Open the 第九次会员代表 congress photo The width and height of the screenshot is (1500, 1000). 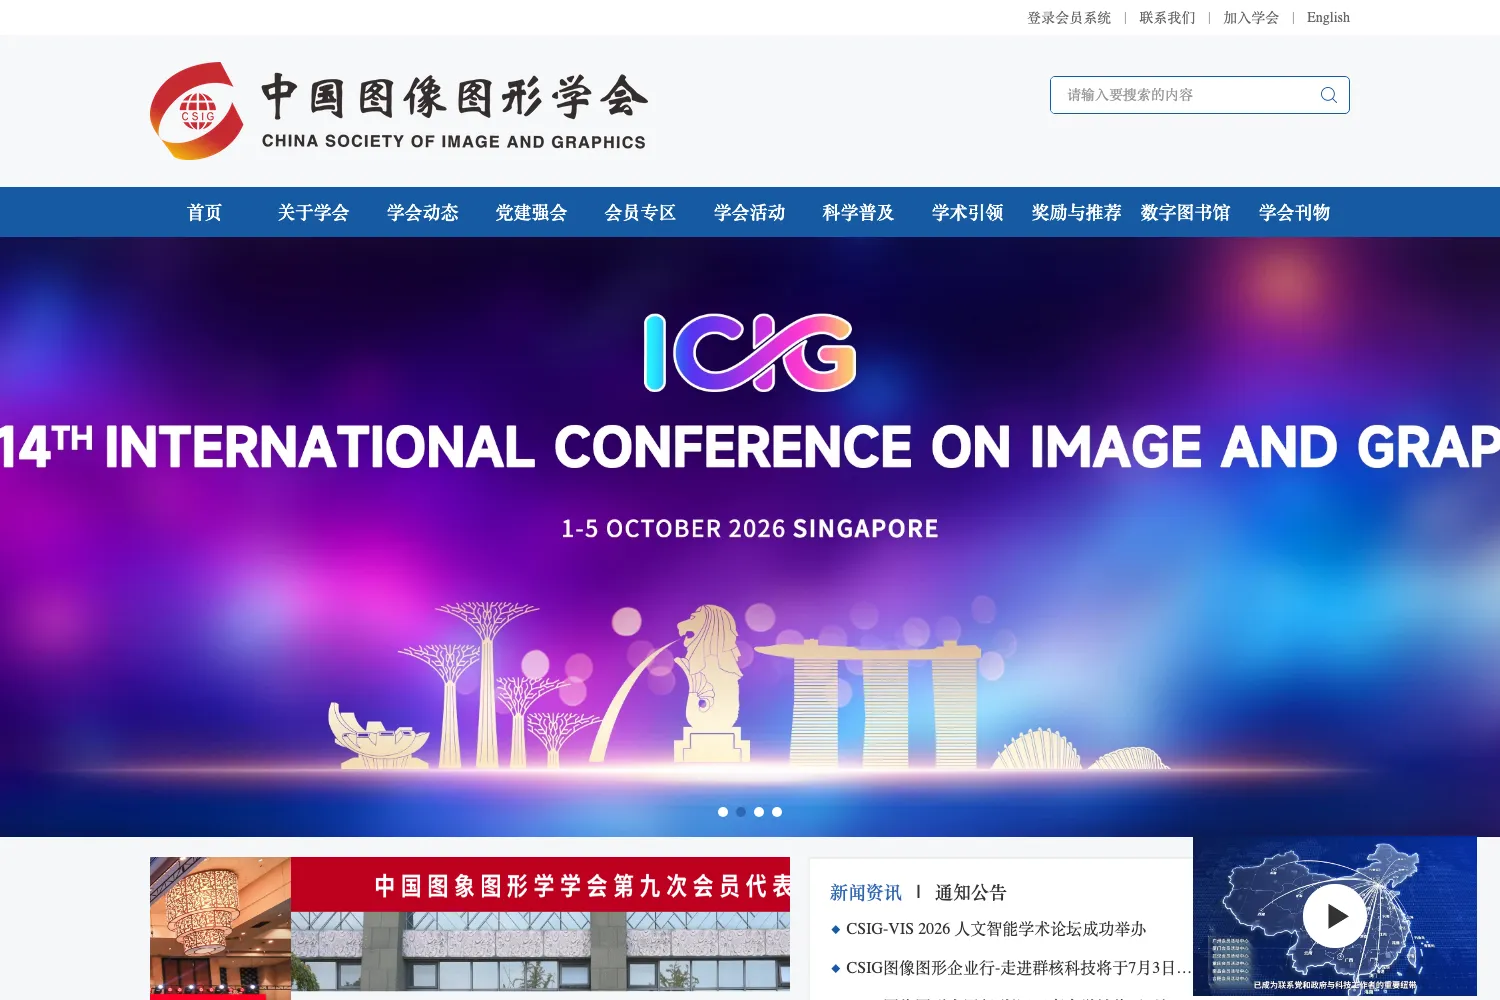(470, 928)
